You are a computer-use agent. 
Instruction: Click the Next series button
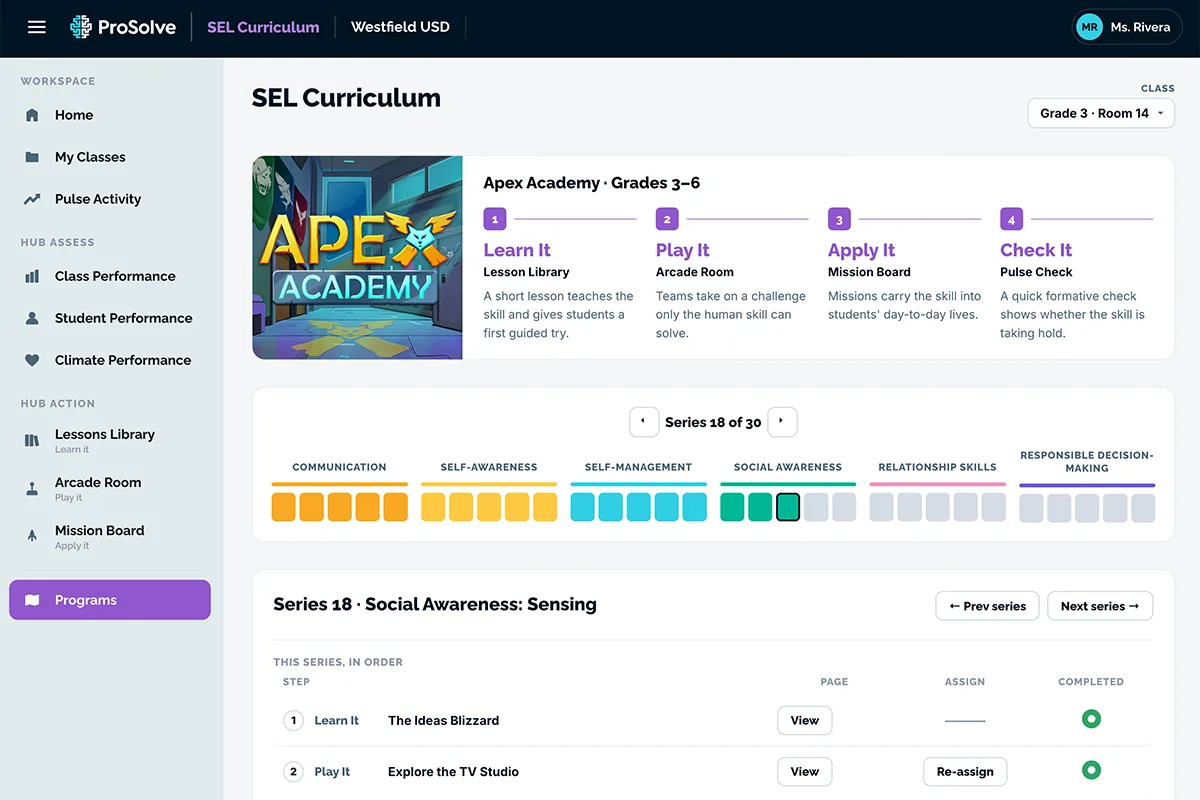1100,606
